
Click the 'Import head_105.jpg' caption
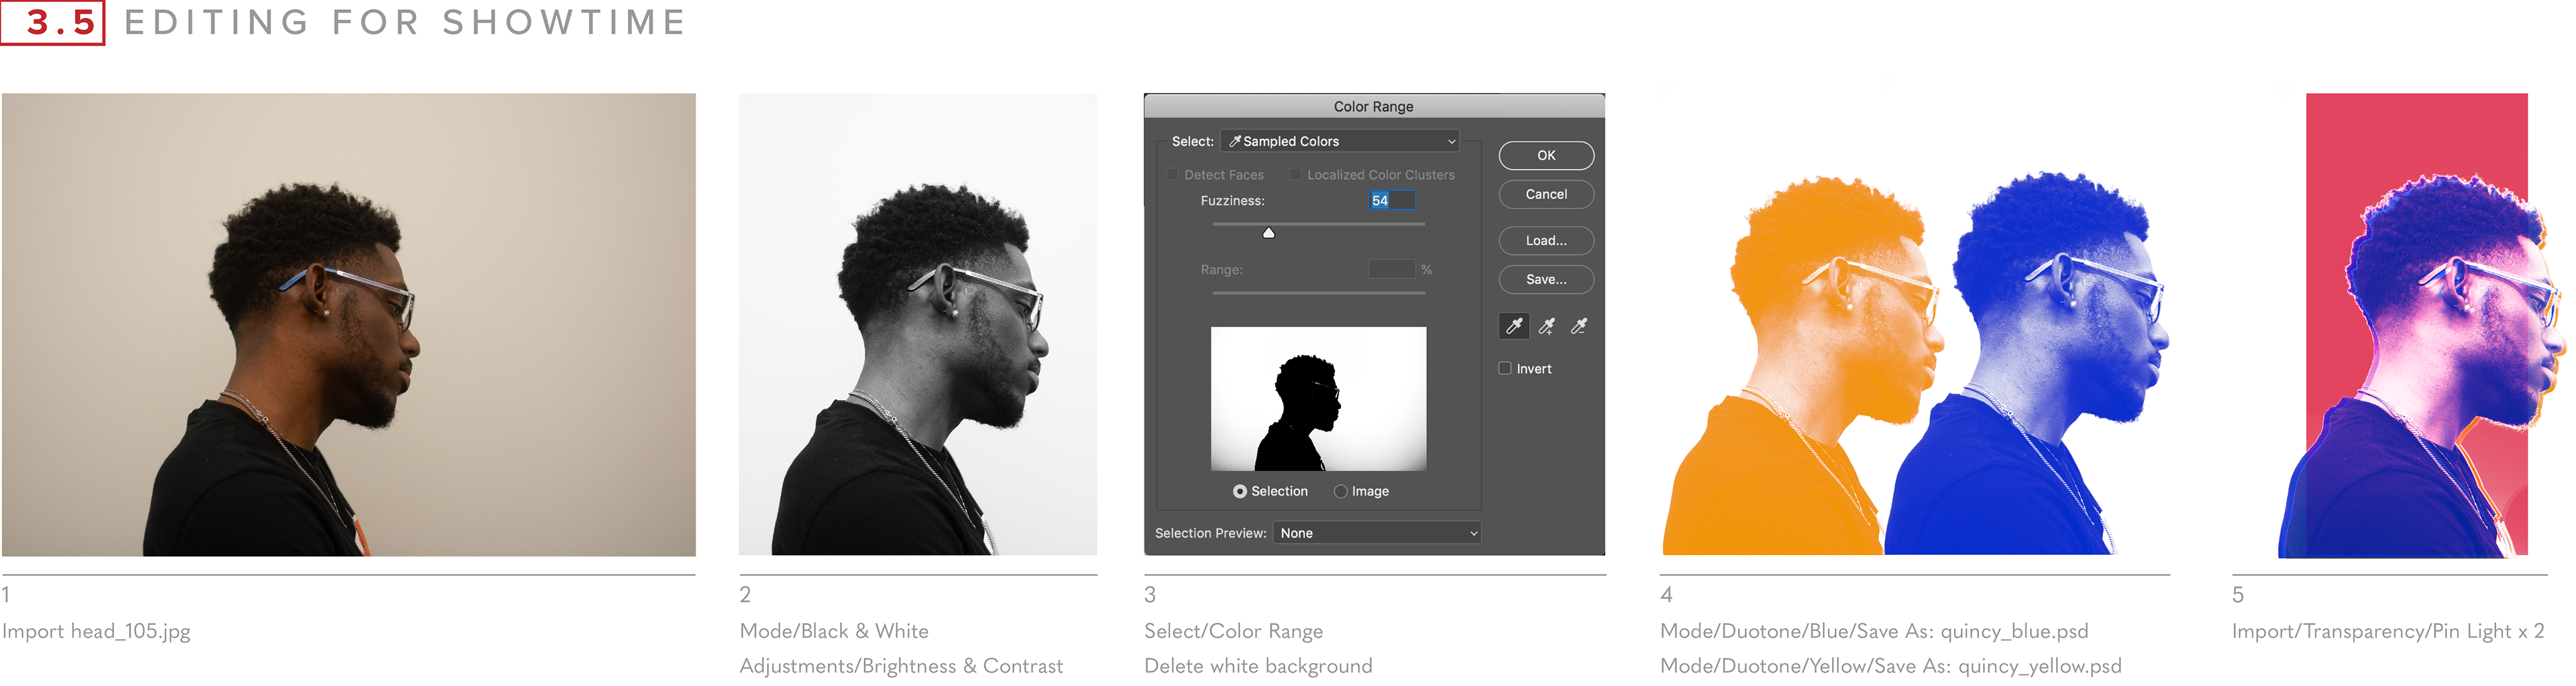96,631
